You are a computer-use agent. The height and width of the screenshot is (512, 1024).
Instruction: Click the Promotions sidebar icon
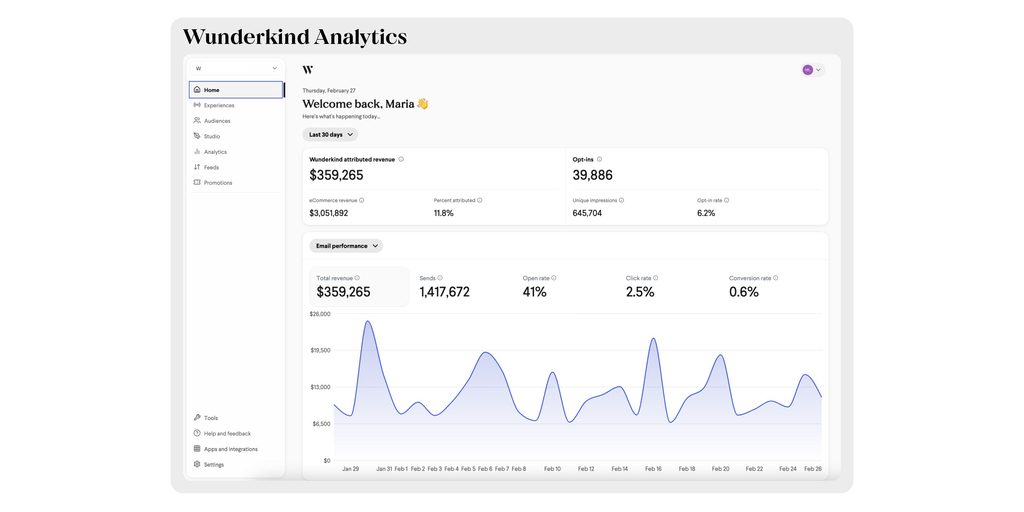197,183
